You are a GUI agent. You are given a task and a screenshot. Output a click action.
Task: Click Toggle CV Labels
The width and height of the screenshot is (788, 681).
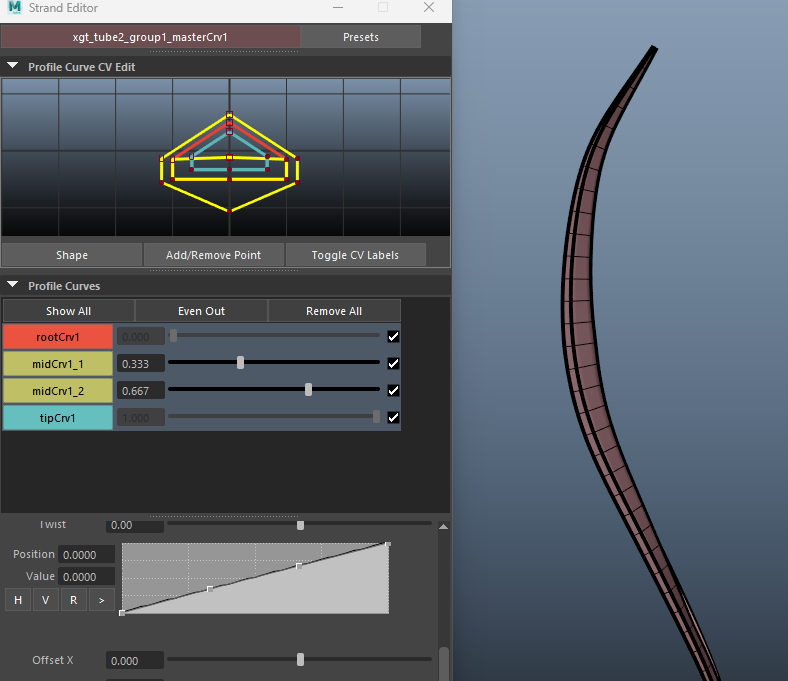(354, 255)
